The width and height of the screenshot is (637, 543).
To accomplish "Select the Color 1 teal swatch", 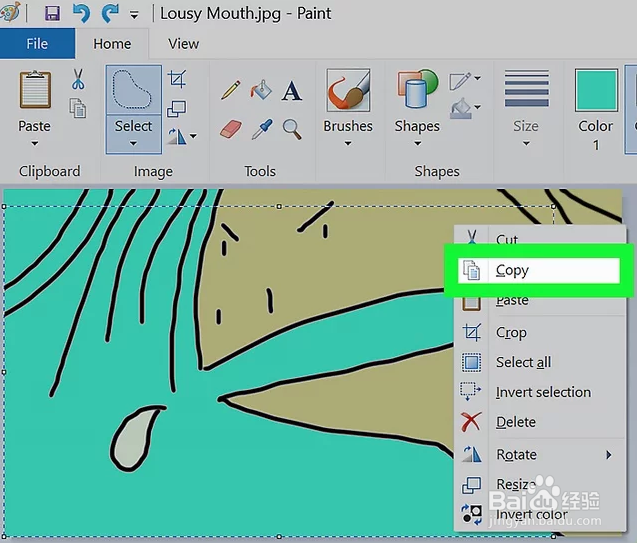I will (x=596, y=90).
